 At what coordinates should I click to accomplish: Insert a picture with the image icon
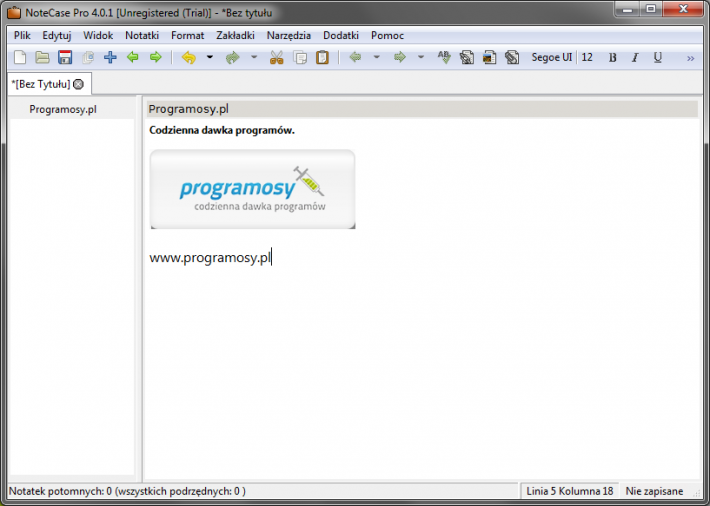489,58
